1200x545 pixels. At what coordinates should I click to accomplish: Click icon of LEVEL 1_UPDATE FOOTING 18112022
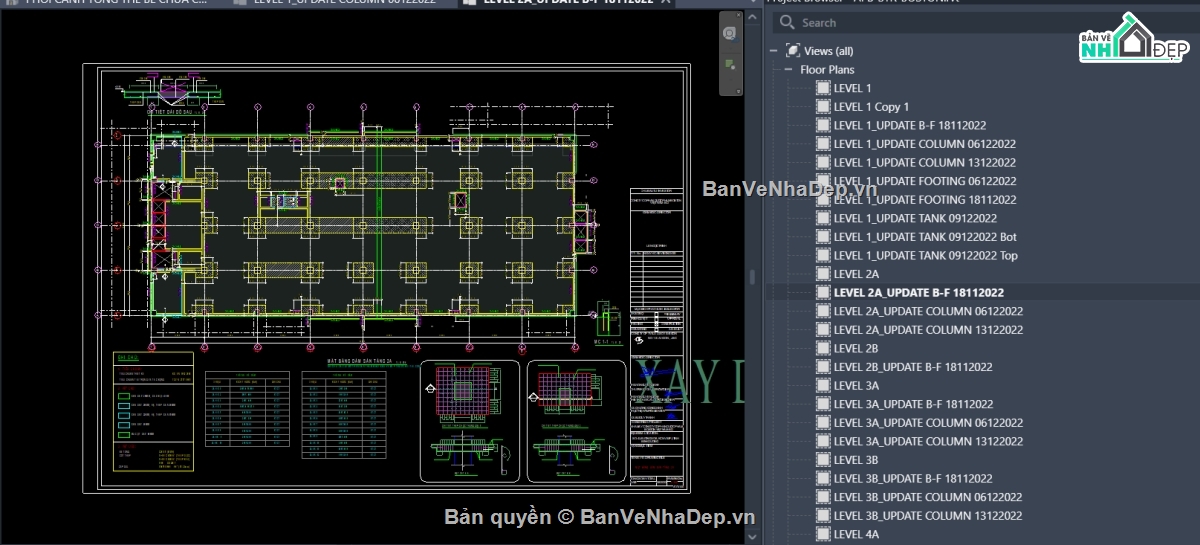click(823, 200)
